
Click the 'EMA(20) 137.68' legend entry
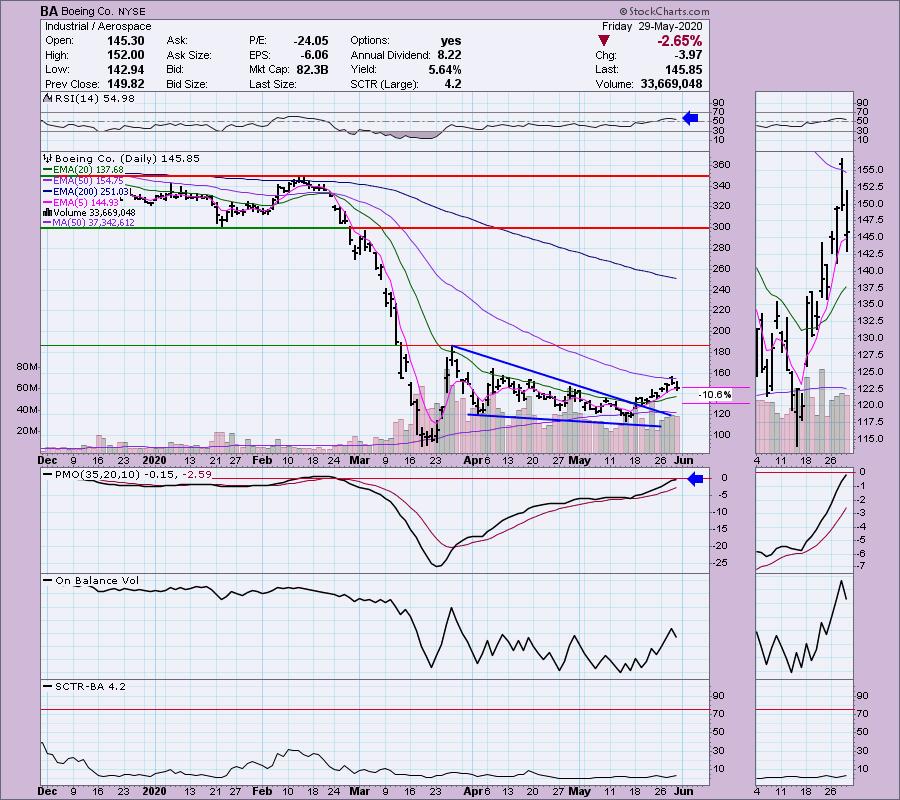[88, 170]
